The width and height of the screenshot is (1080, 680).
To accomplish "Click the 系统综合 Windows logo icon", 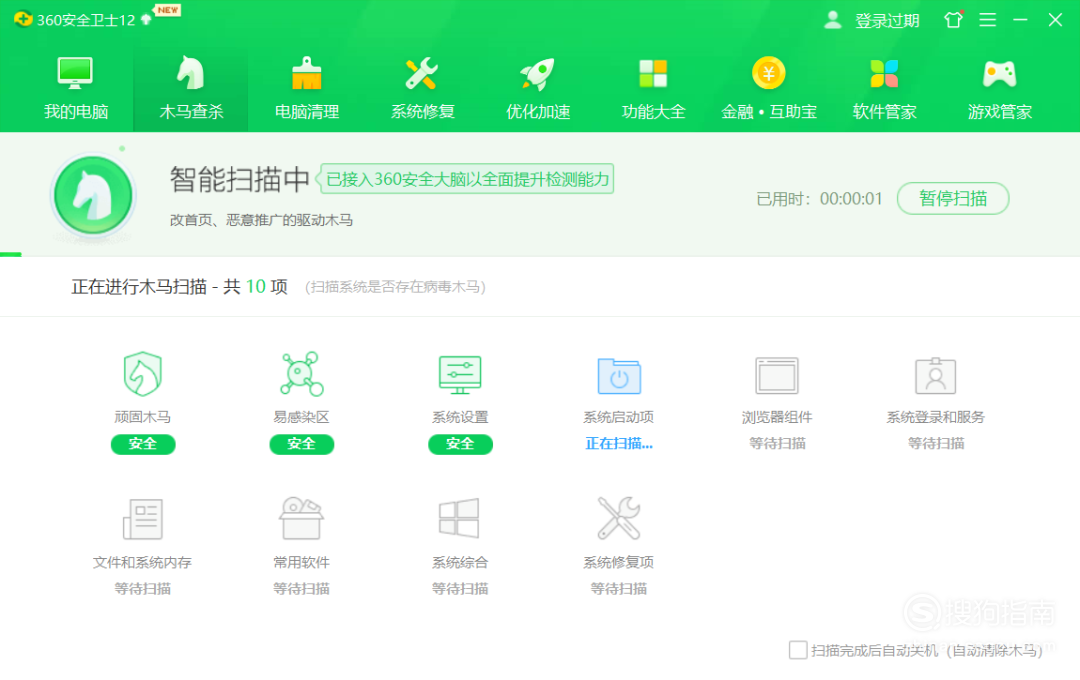I will 459,518.
